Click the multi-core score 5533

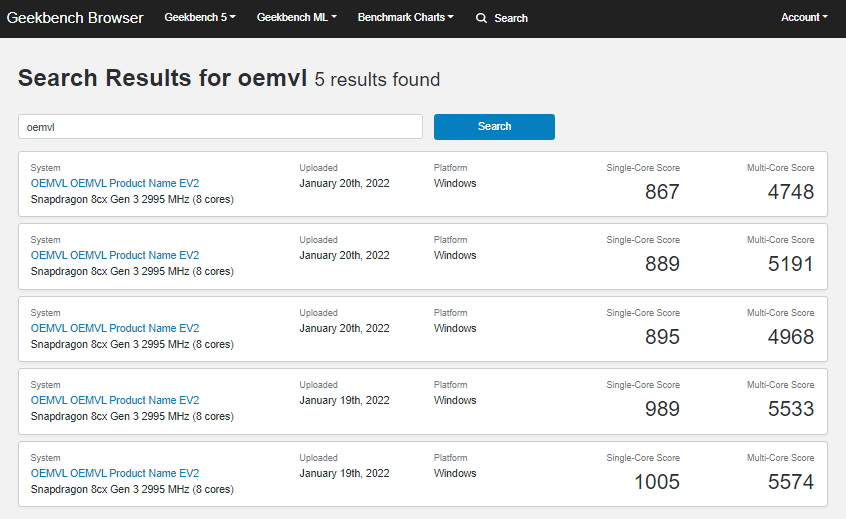[790, 409]
